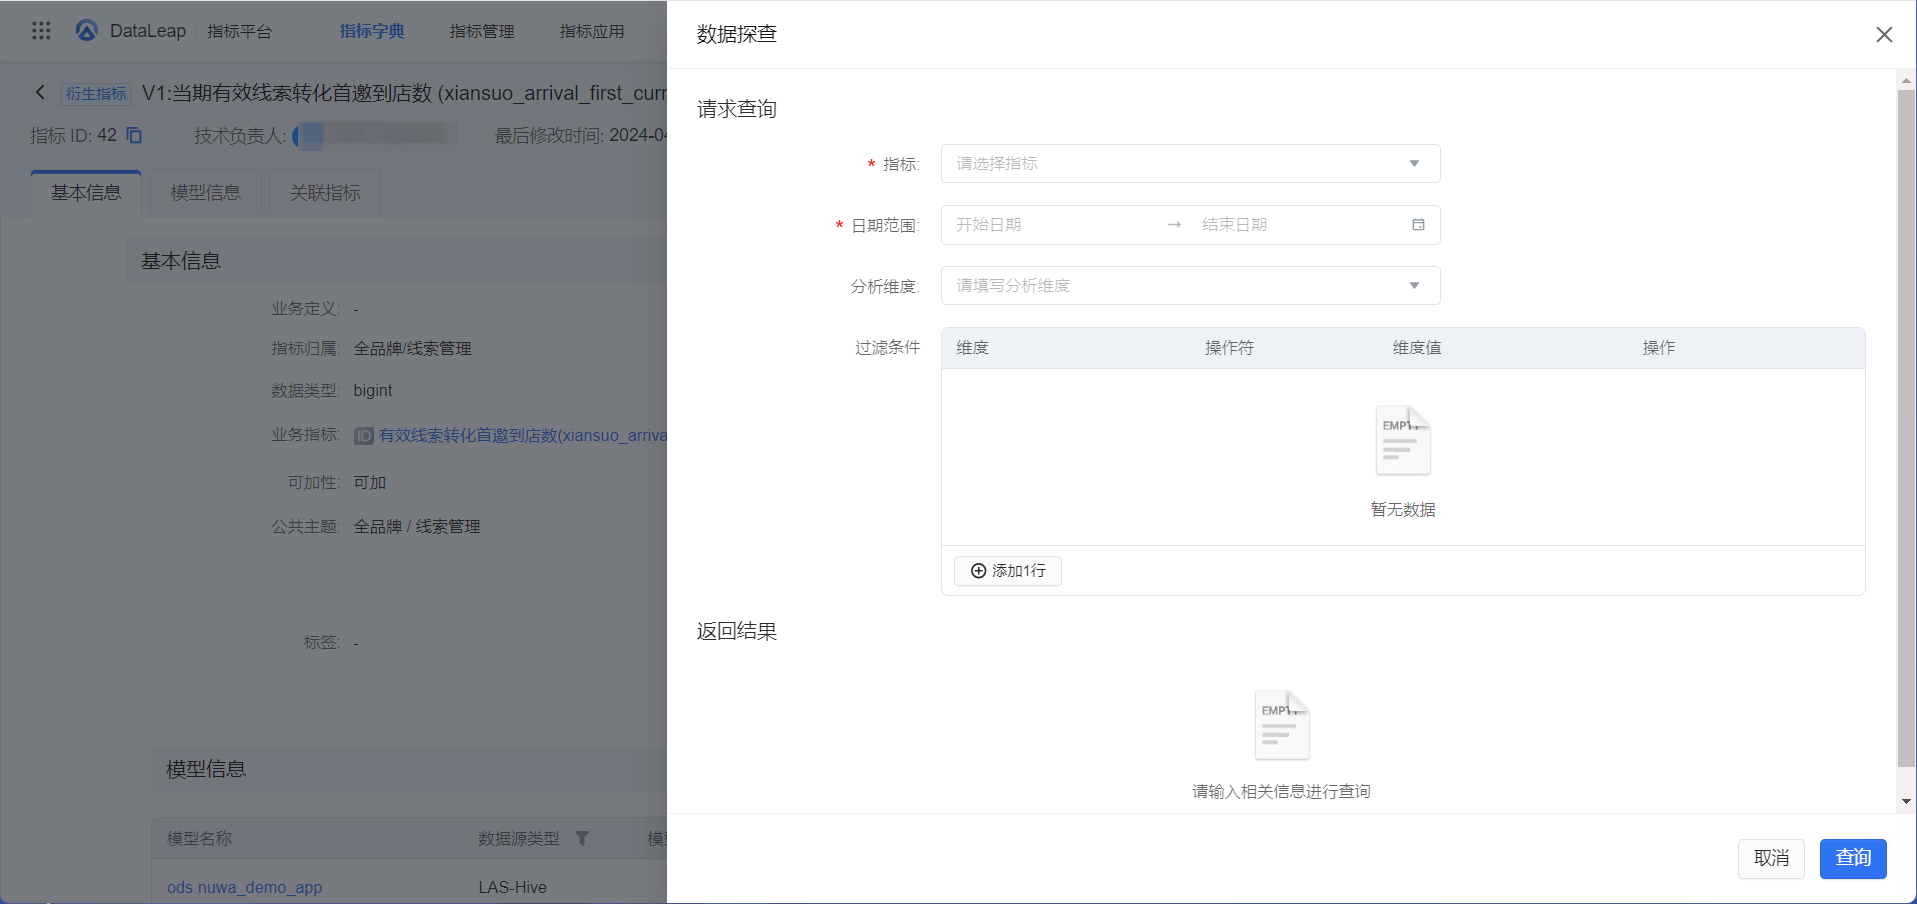
Task: Click the 数据源类型 column header
Action: pyautogui.click(x=519, y=838)
